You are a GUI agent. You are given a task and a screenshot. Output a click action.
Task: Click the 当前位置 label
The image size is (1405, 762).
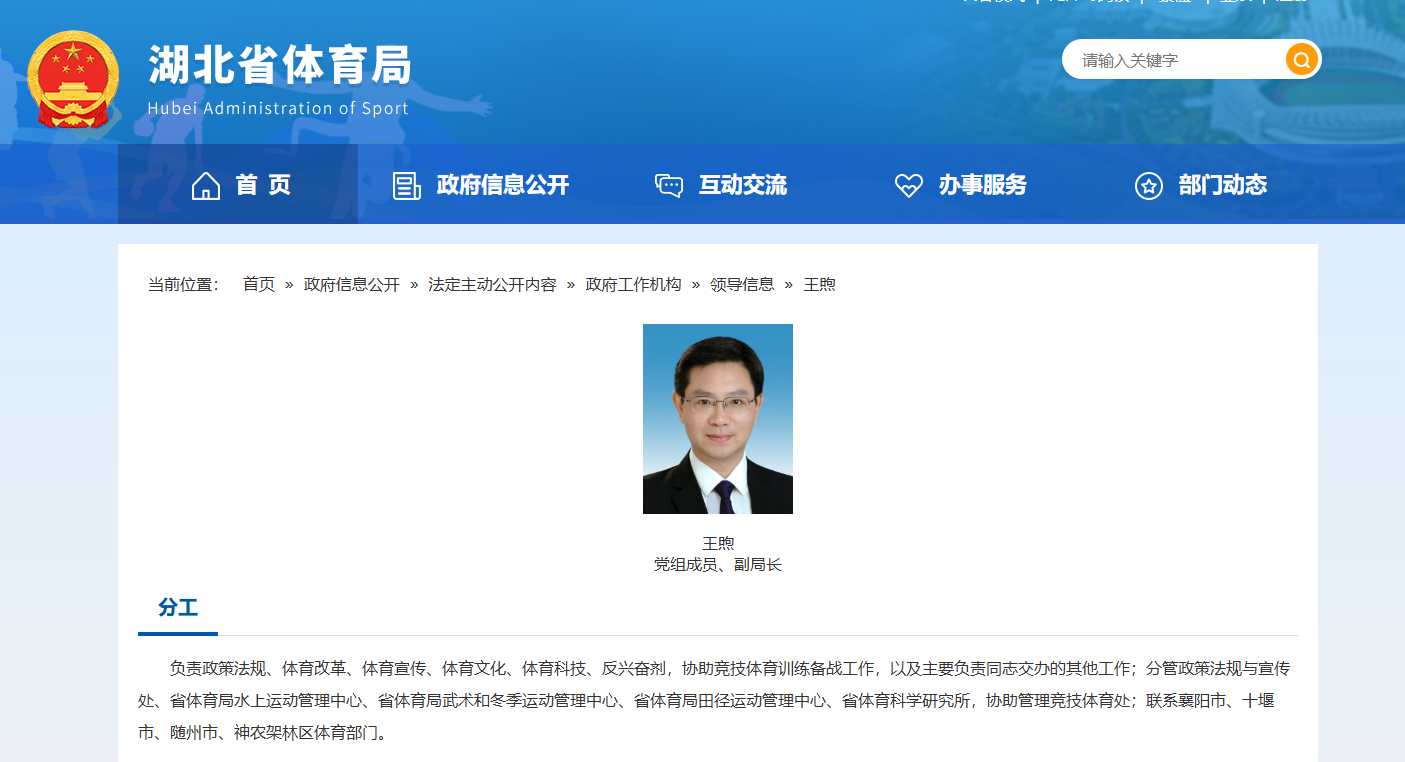point(183,284)
